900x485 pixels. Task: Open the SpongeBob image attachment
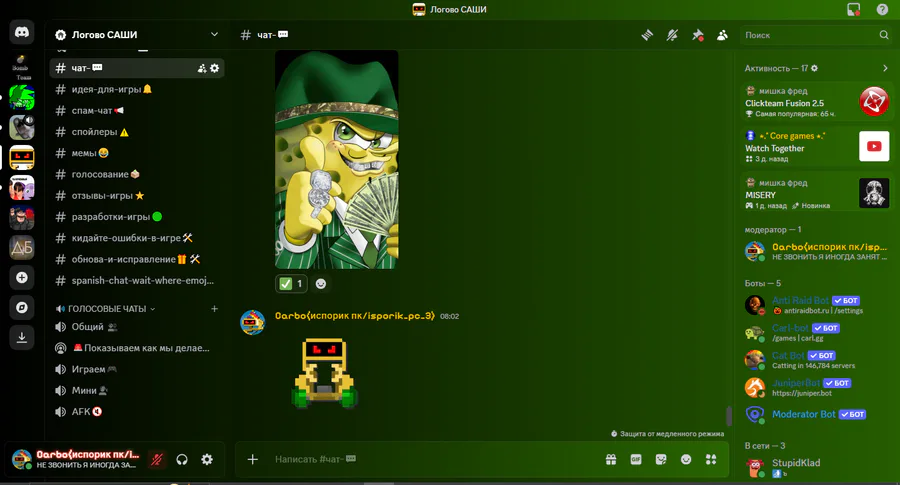337,160
